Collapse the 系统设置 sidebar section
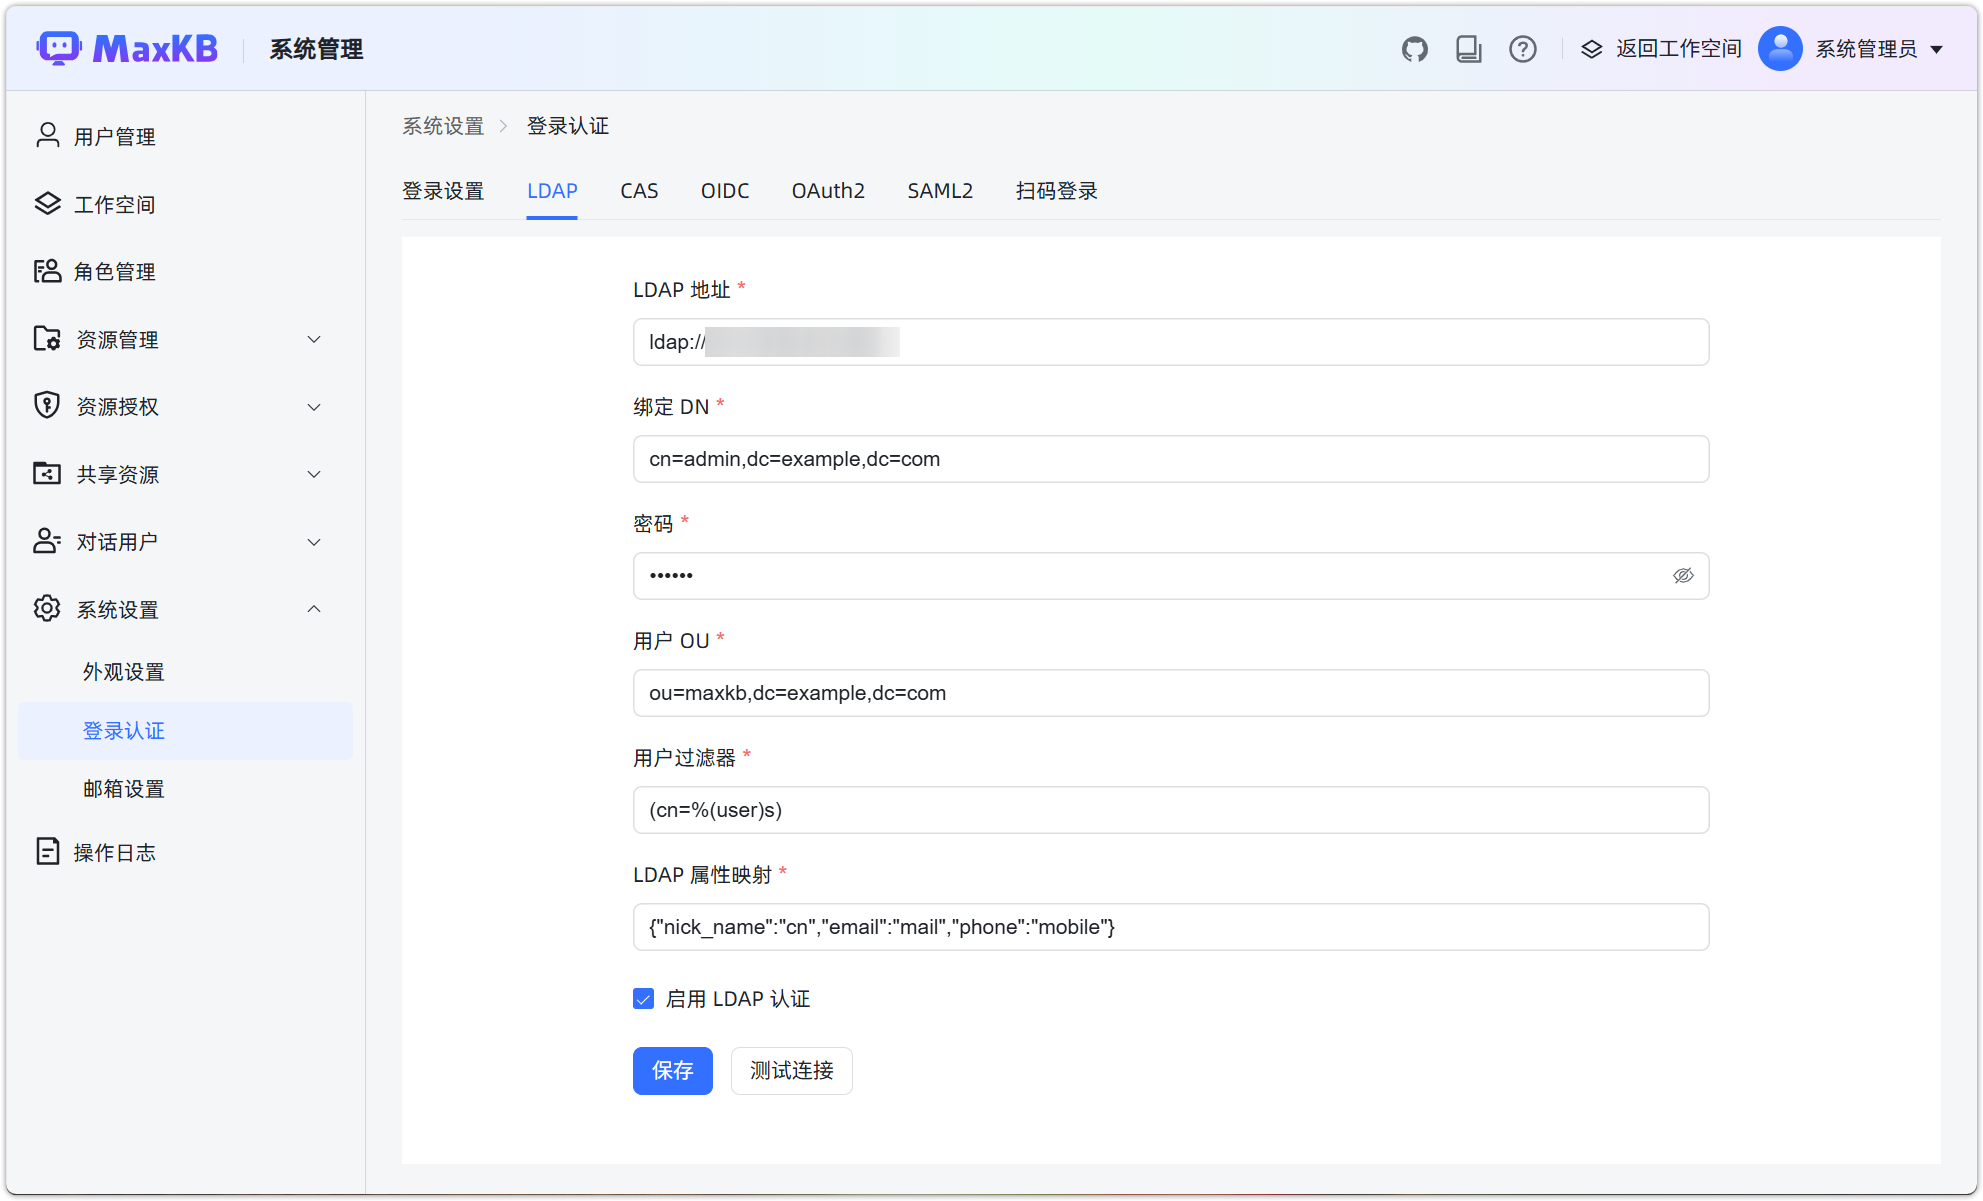Screen dimensions: 1983x1201 pyautogui.click(x=313, y=608)
